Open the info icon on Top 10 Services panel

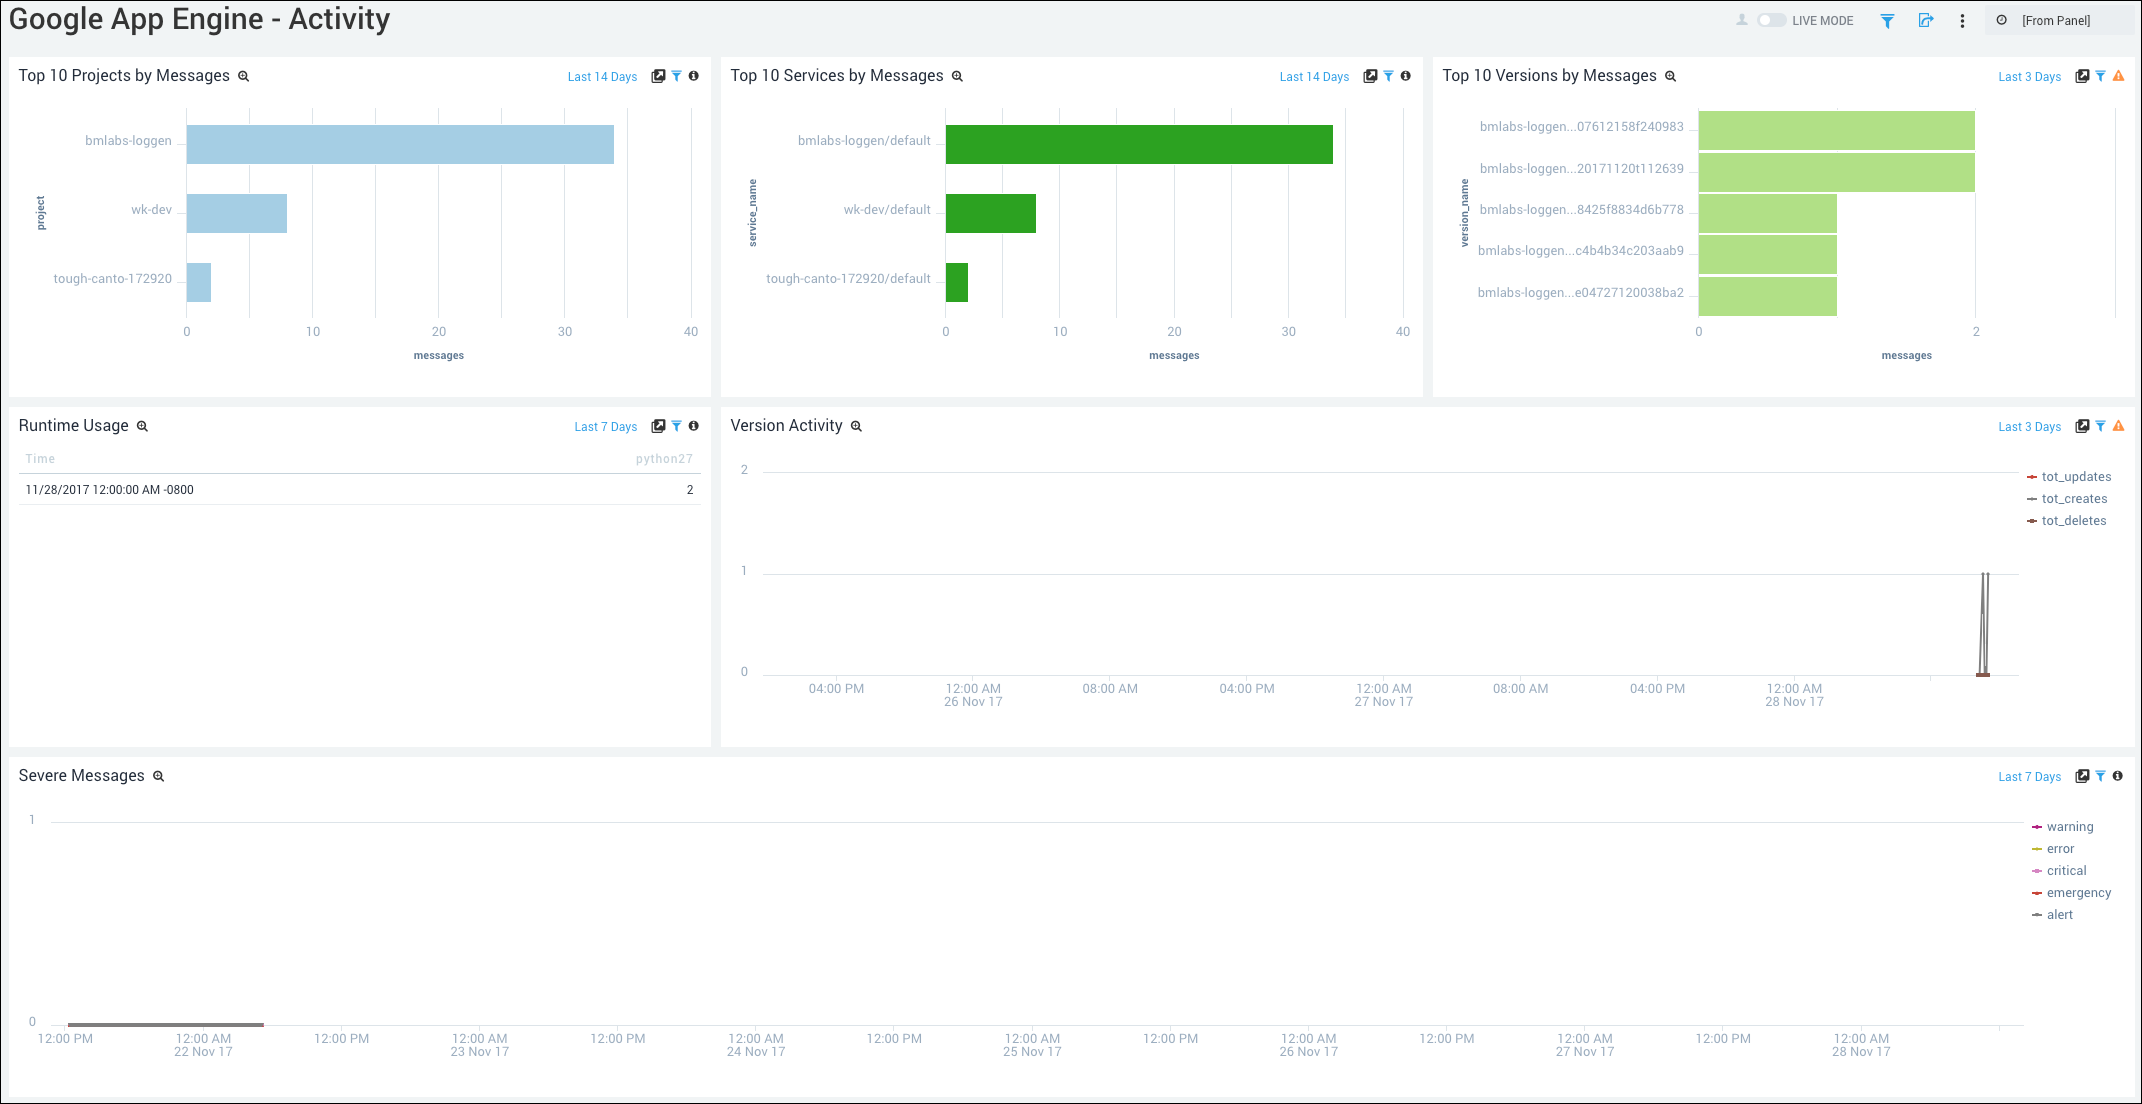coord(1407,76)
